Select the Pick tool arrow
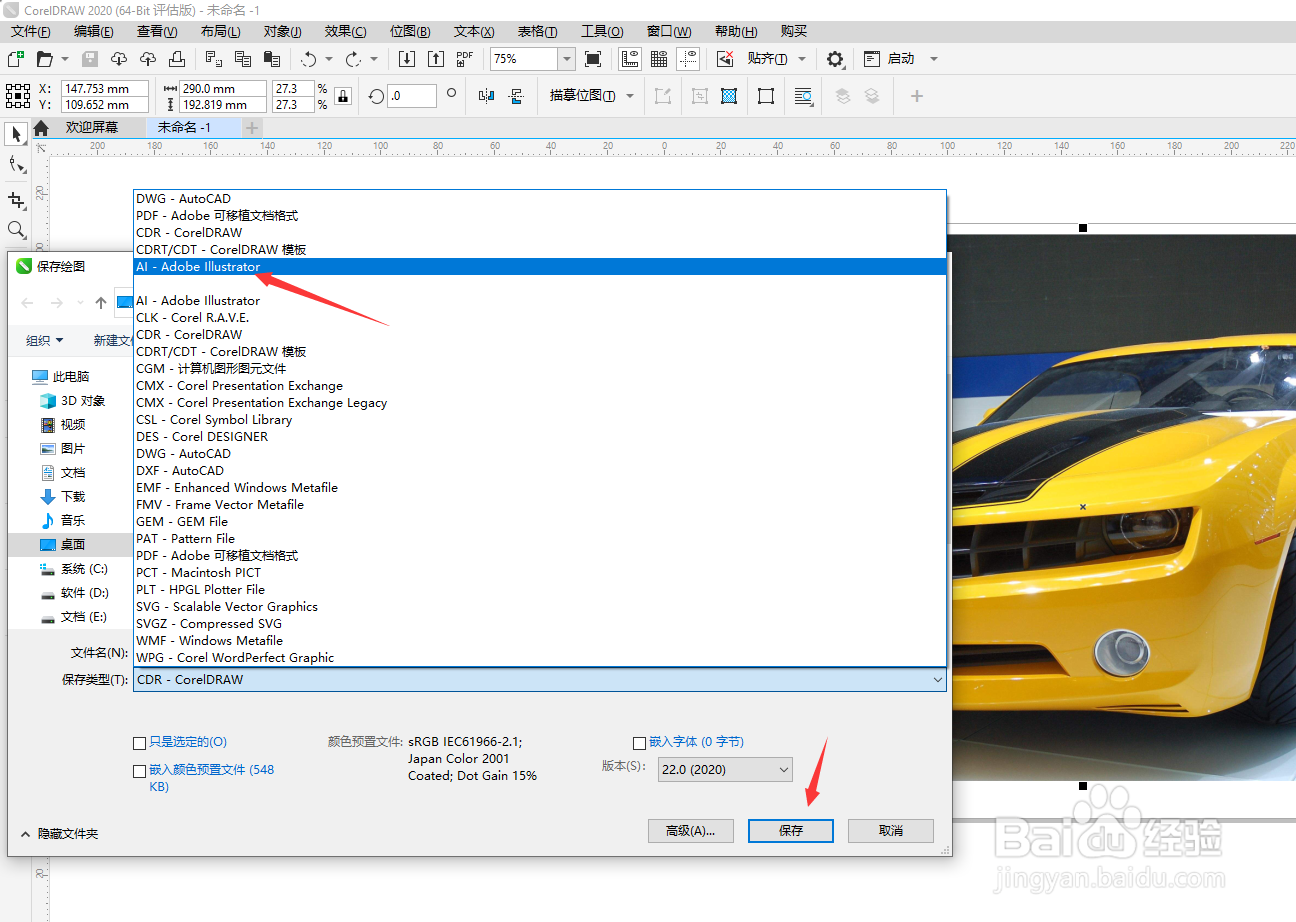The image size is (1296, 922). (x=16, y=134)
